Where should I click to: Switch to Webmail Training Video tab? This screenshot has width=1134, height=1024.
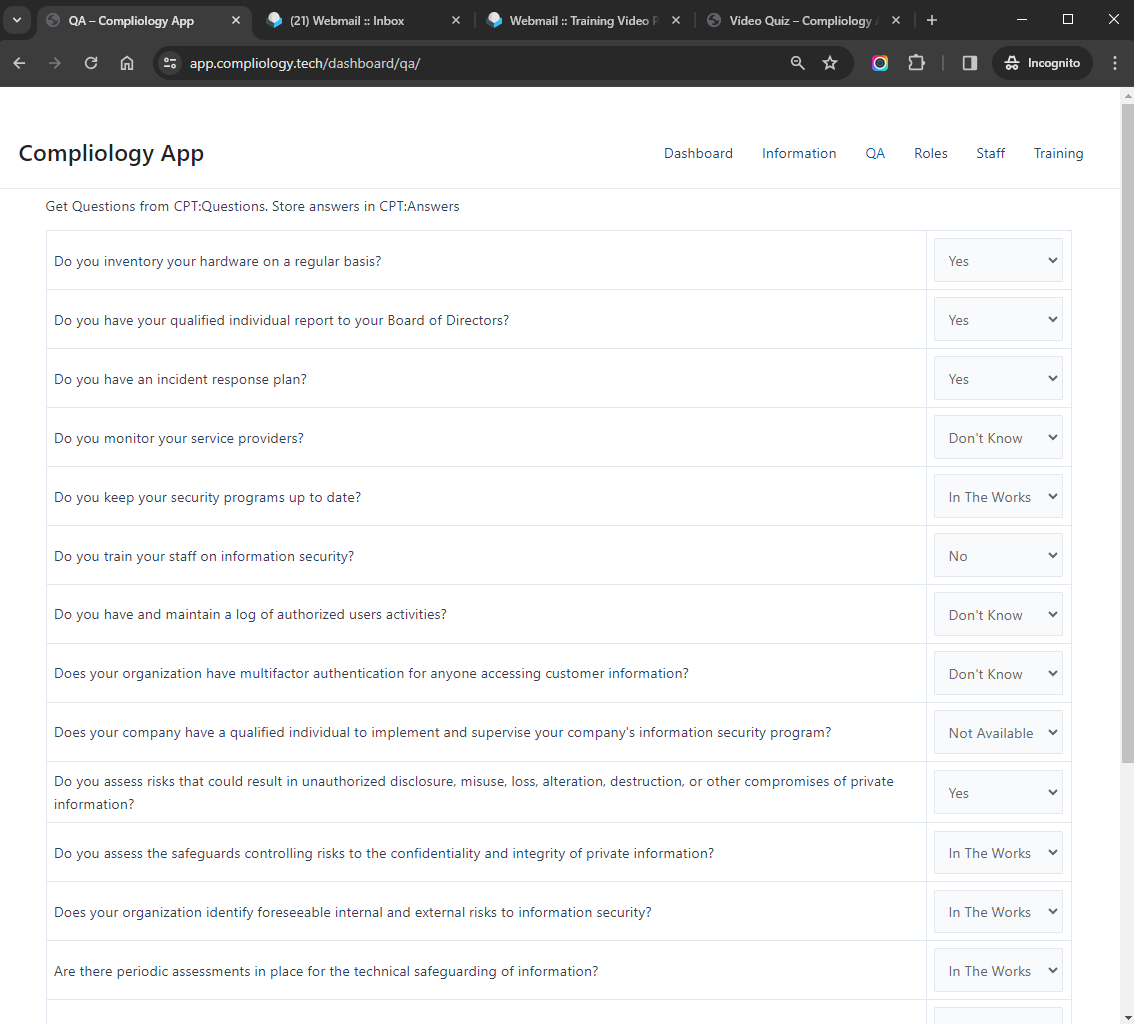(582, 20)
